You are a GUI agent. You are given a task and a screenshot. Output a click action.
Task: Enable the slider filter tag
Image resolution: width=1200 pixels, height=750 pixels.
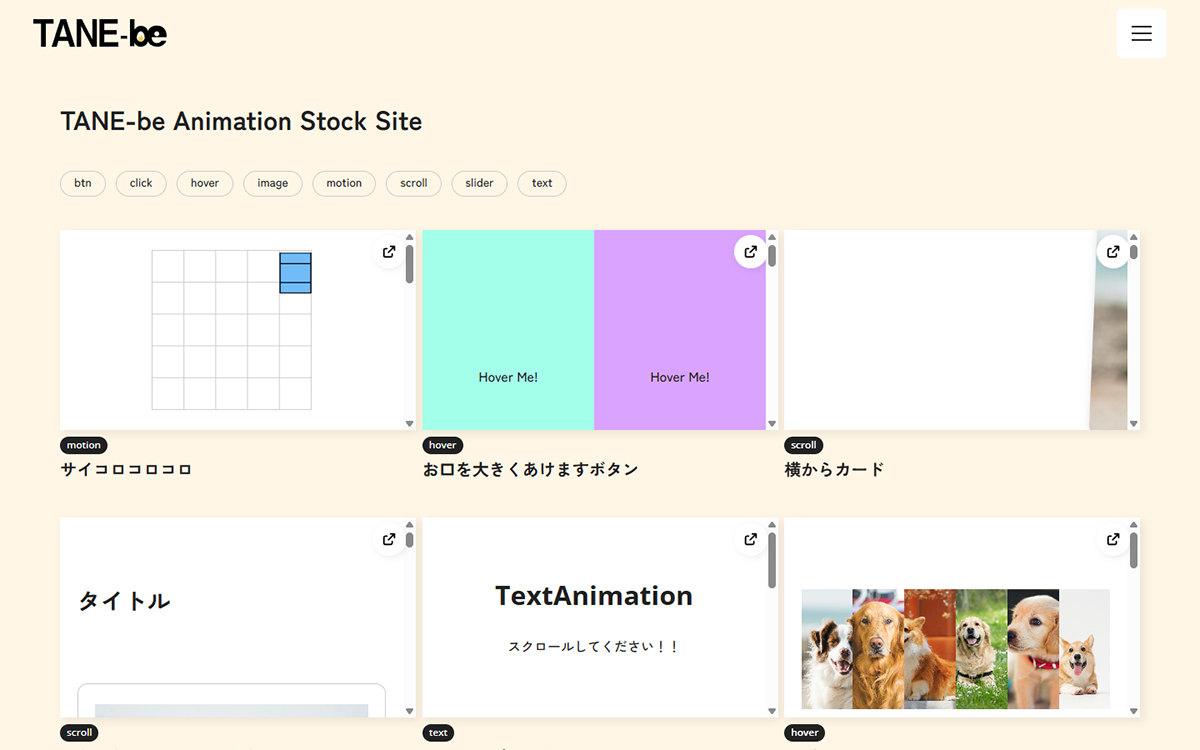coord(479,183)
